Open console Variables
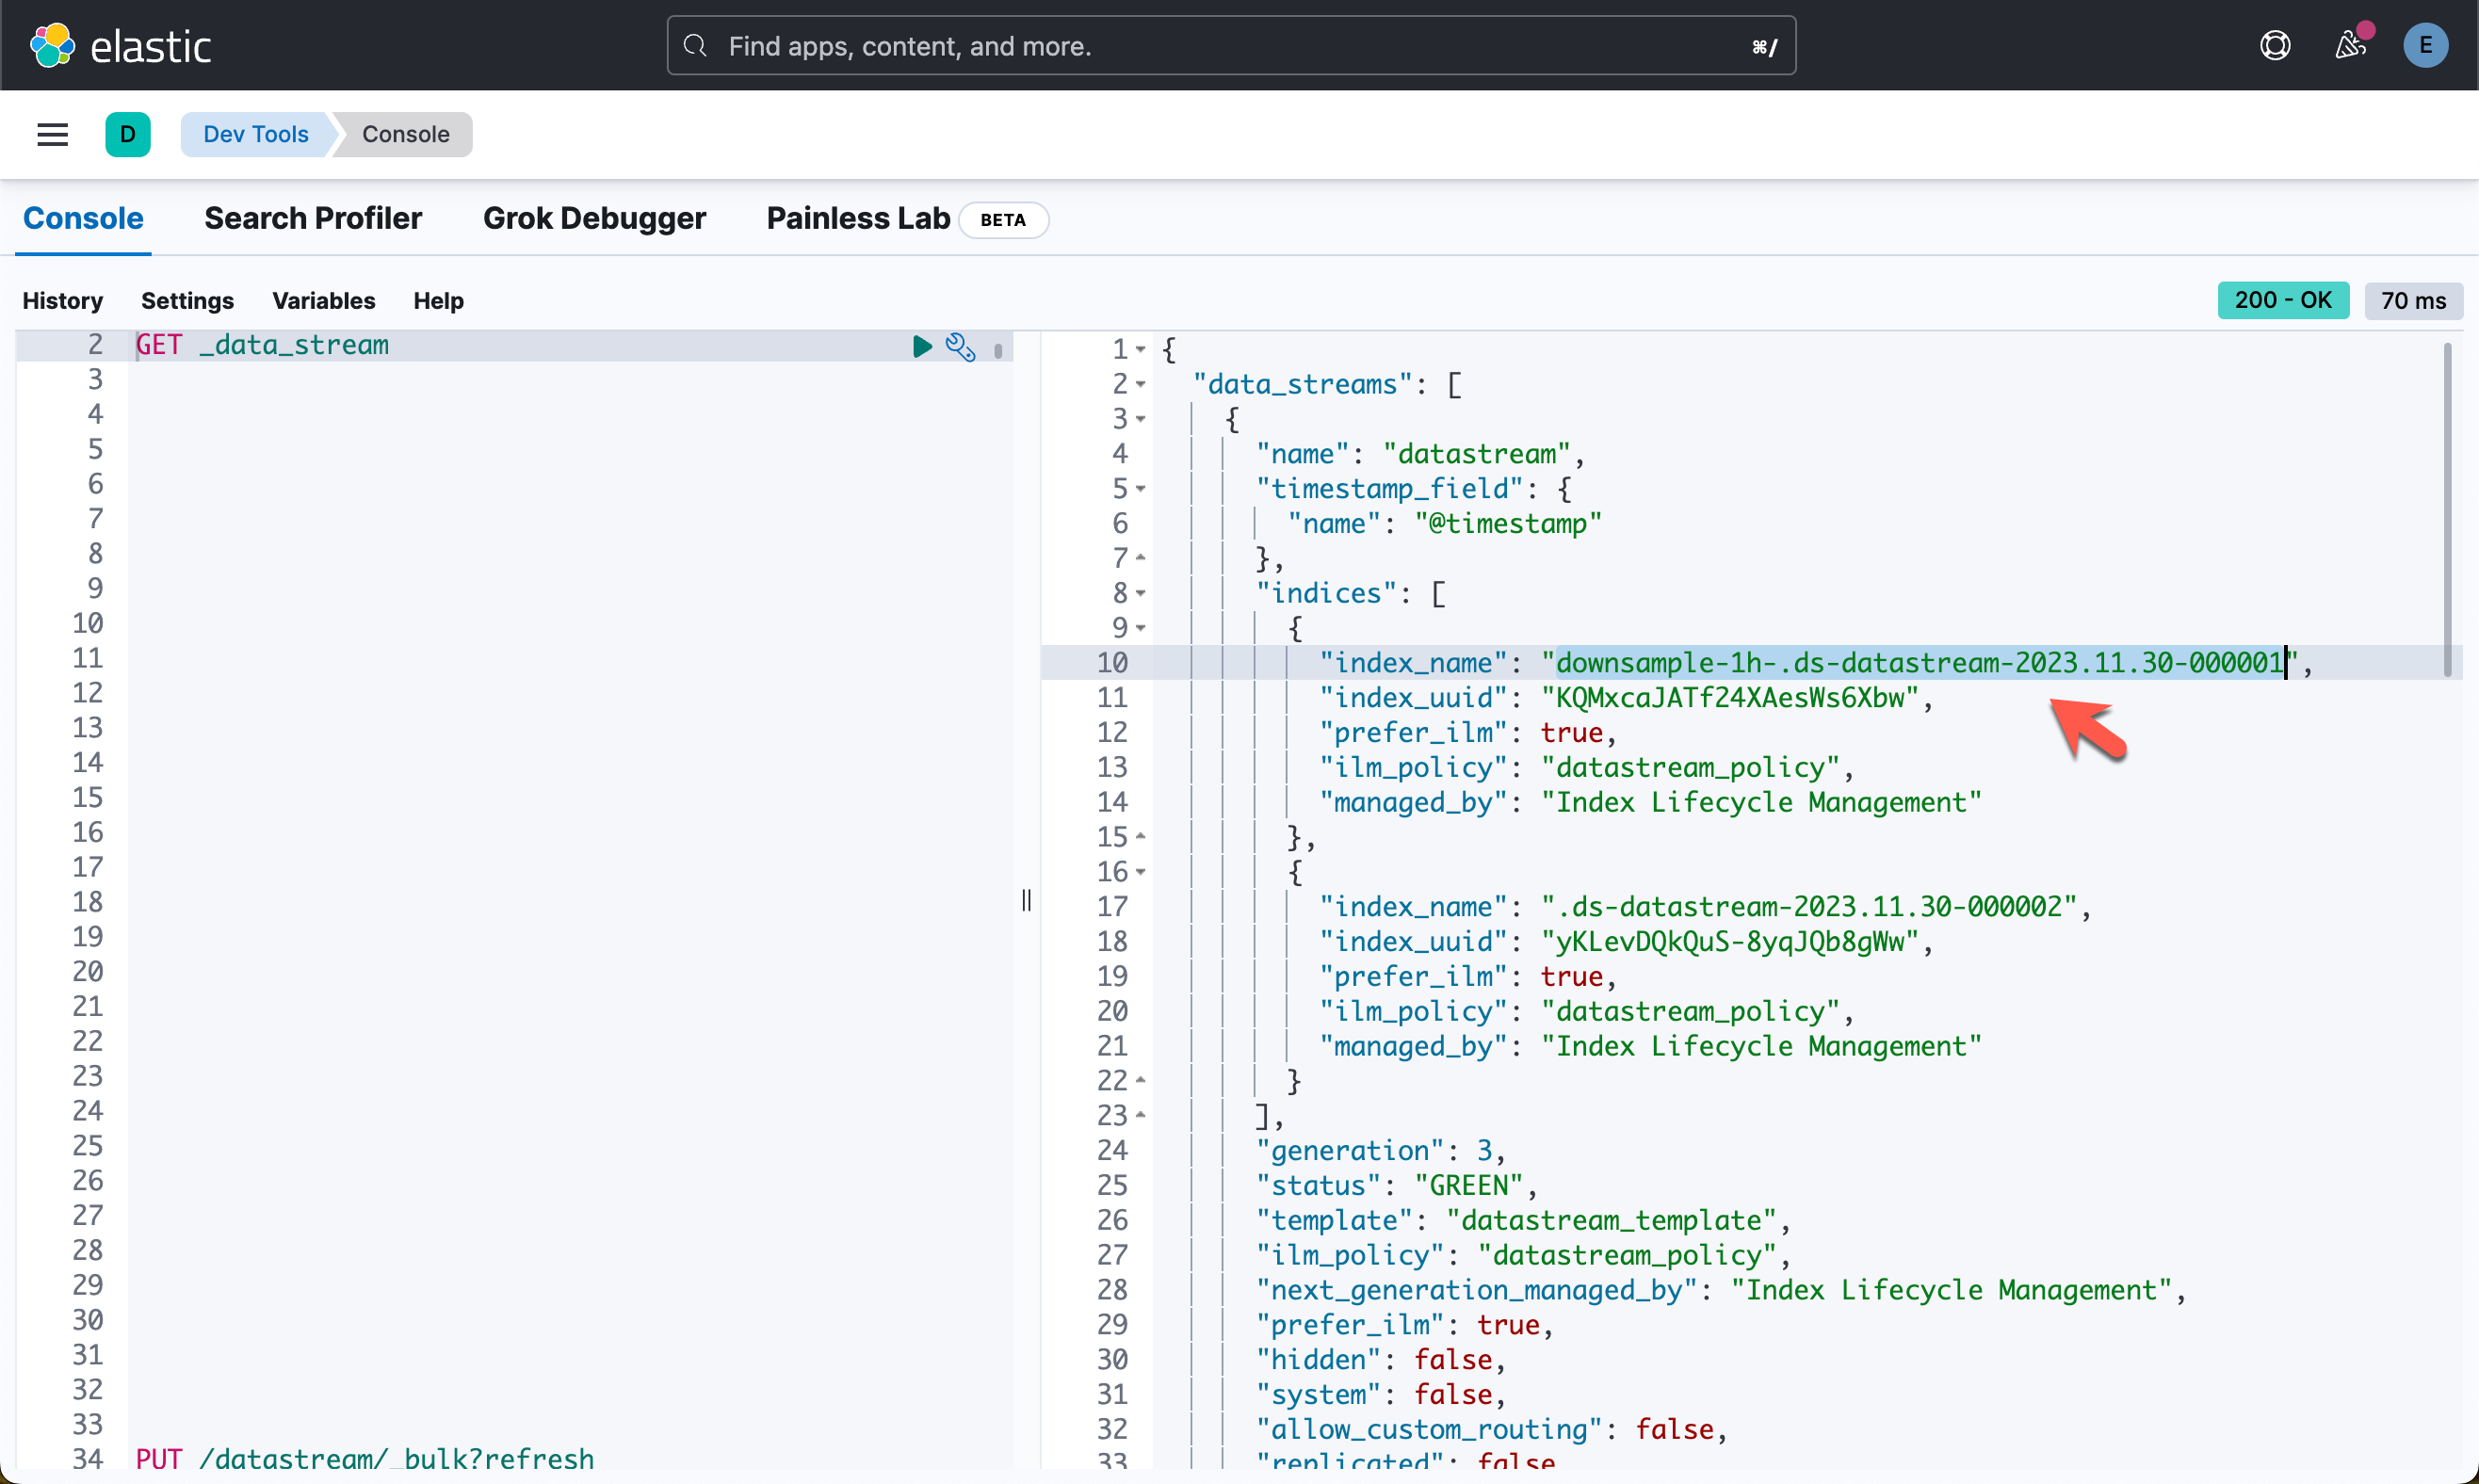 pos(323,301)
